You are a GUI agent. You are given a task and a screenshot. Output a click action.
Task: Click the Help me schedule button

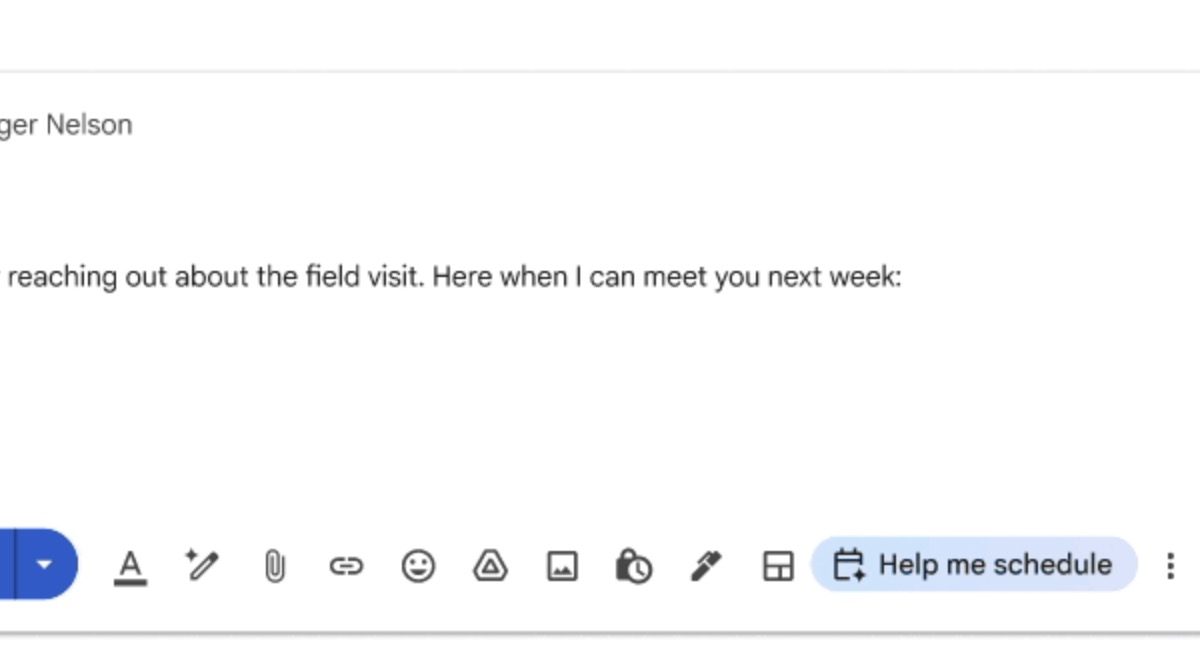pos(974,565)
